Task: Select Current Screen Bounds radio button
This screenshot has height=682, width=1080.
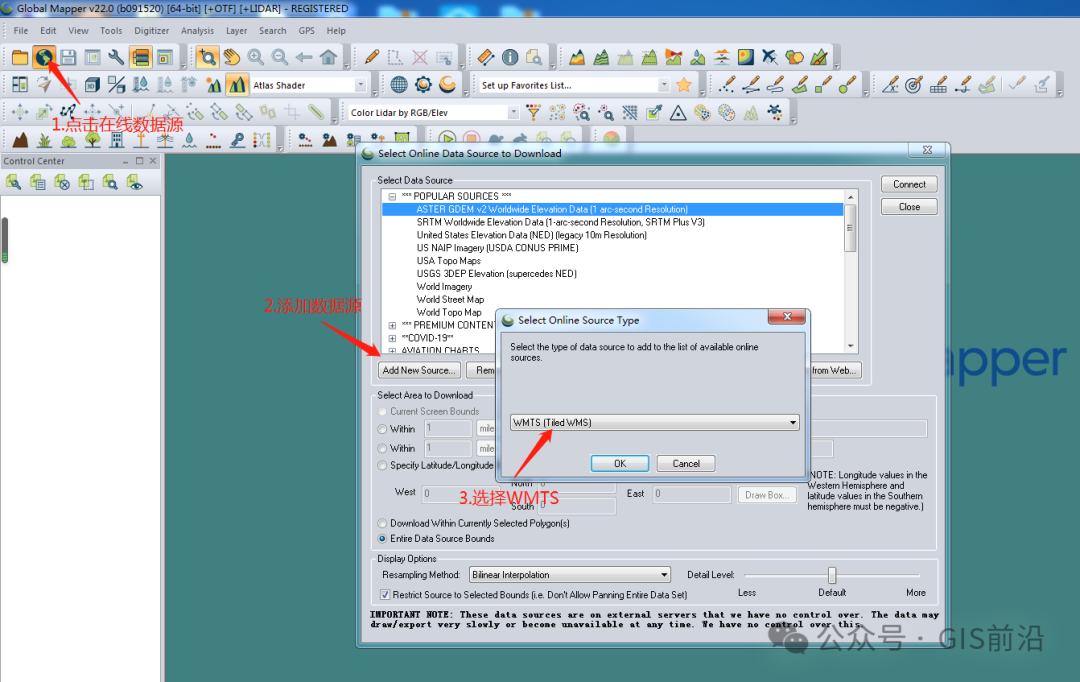Action: (382, 411)
